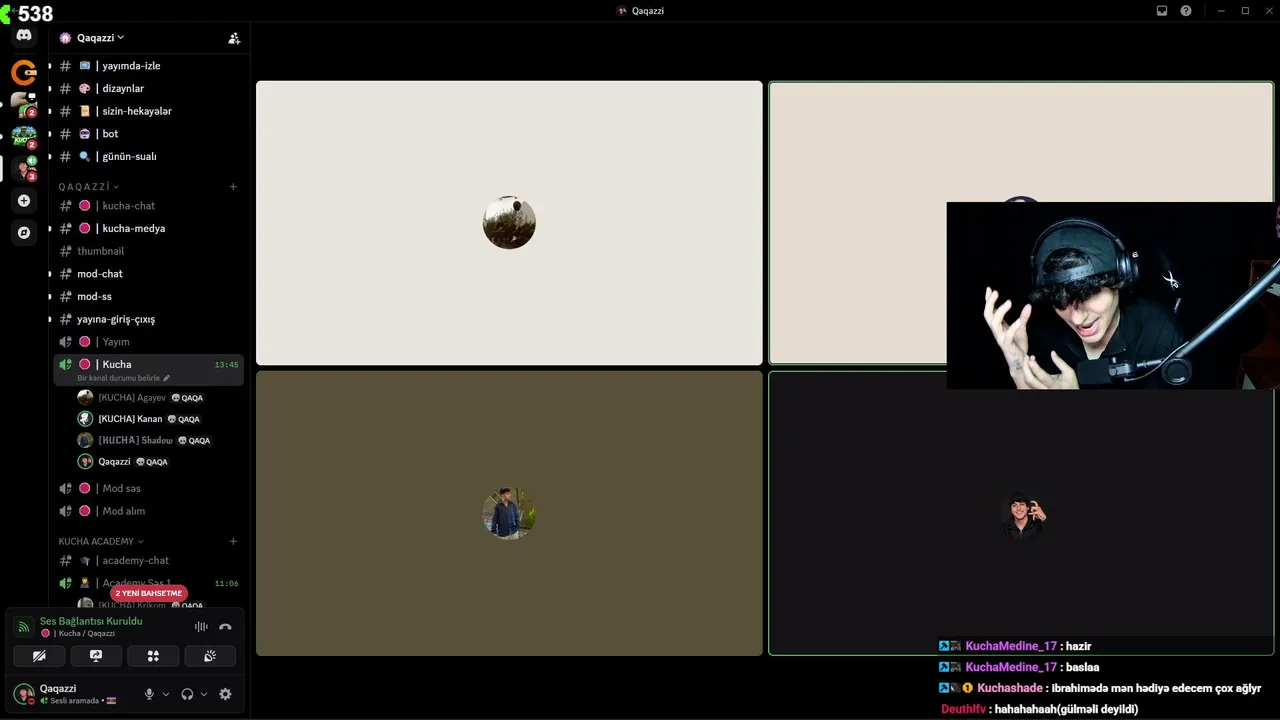Click Agayev's avatar in Kucha voice channel

click(85, 397)
